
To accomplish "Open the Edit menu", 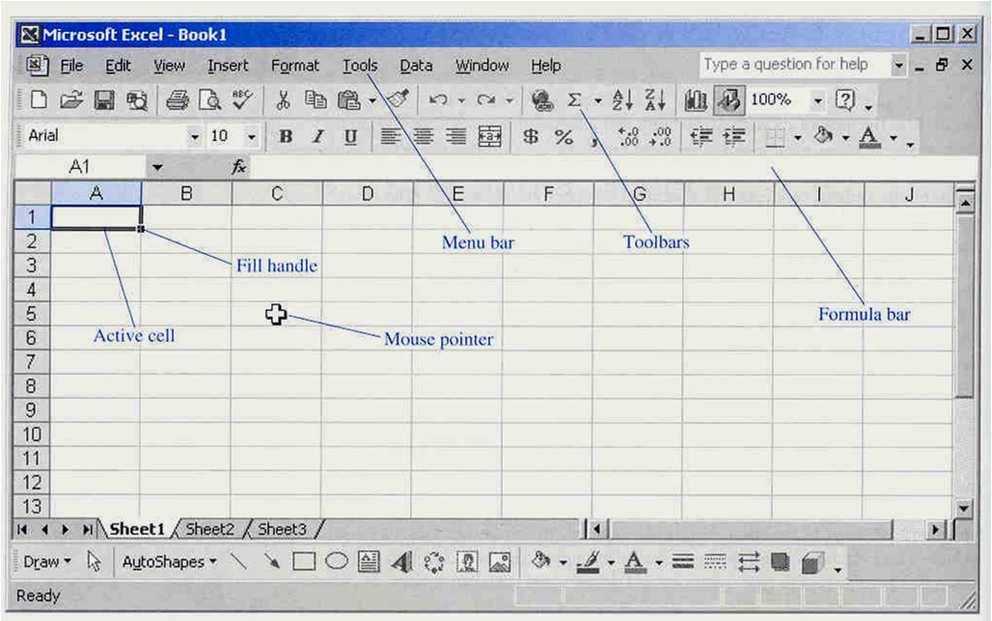I will tap(118, 66).
